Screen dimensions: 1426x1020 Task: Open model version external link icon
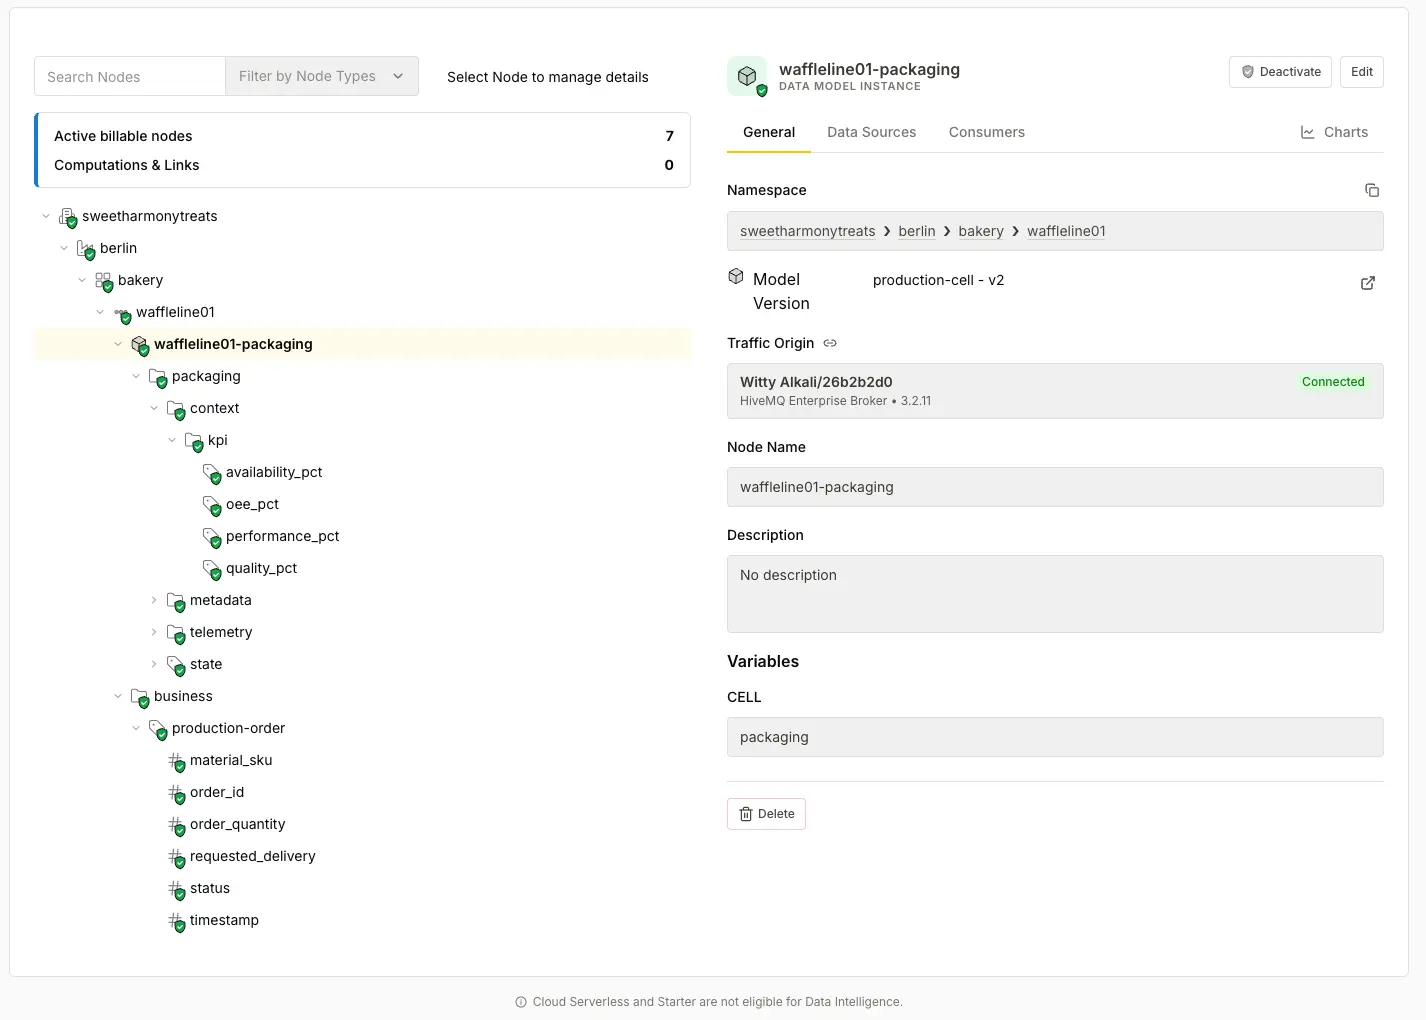(1367, 283)
